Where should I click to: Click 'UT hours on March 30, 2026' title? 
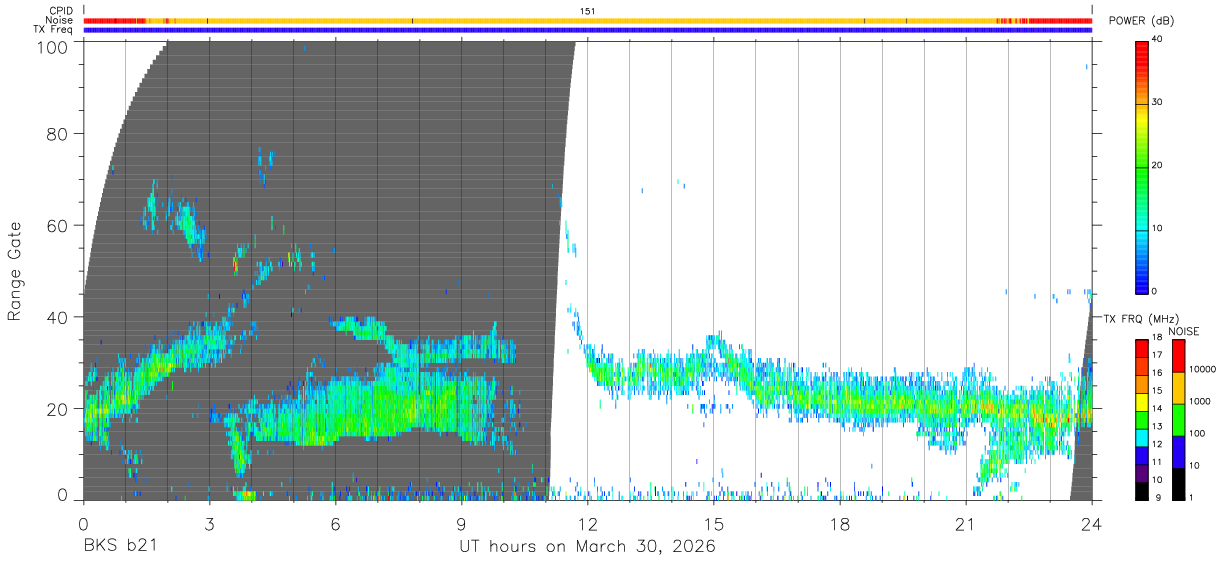(x=587, y=547)
